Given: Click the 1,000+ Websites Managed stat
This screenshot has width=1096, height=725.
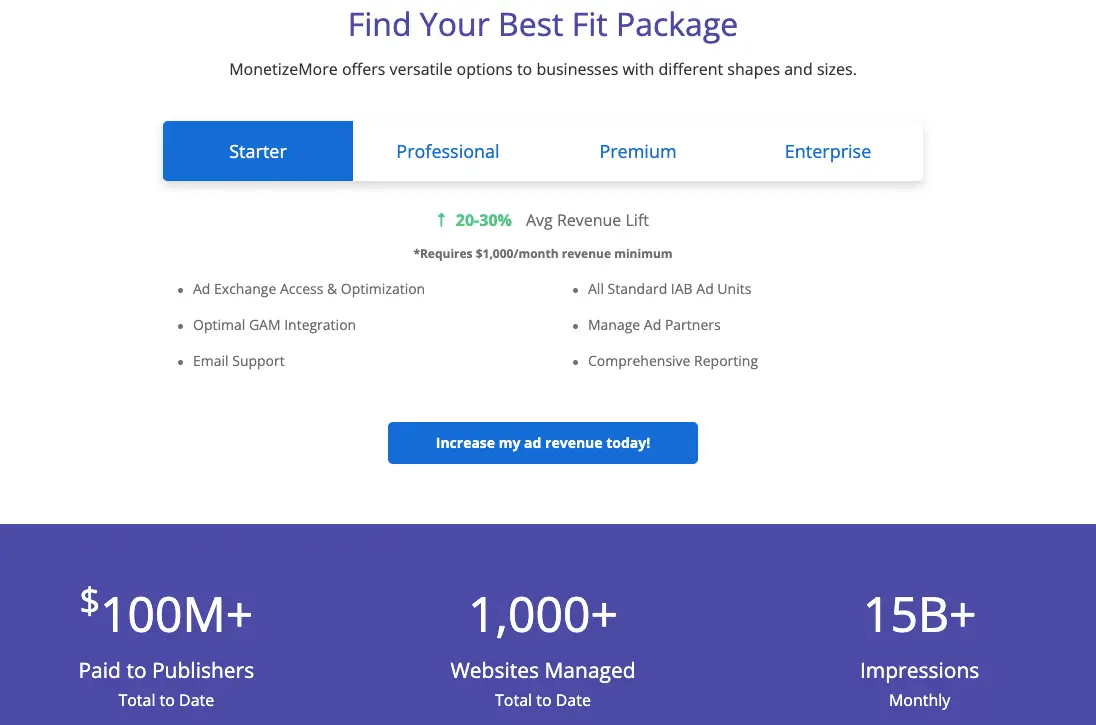Looking at the screenshot, I should (x=543, y=616).
